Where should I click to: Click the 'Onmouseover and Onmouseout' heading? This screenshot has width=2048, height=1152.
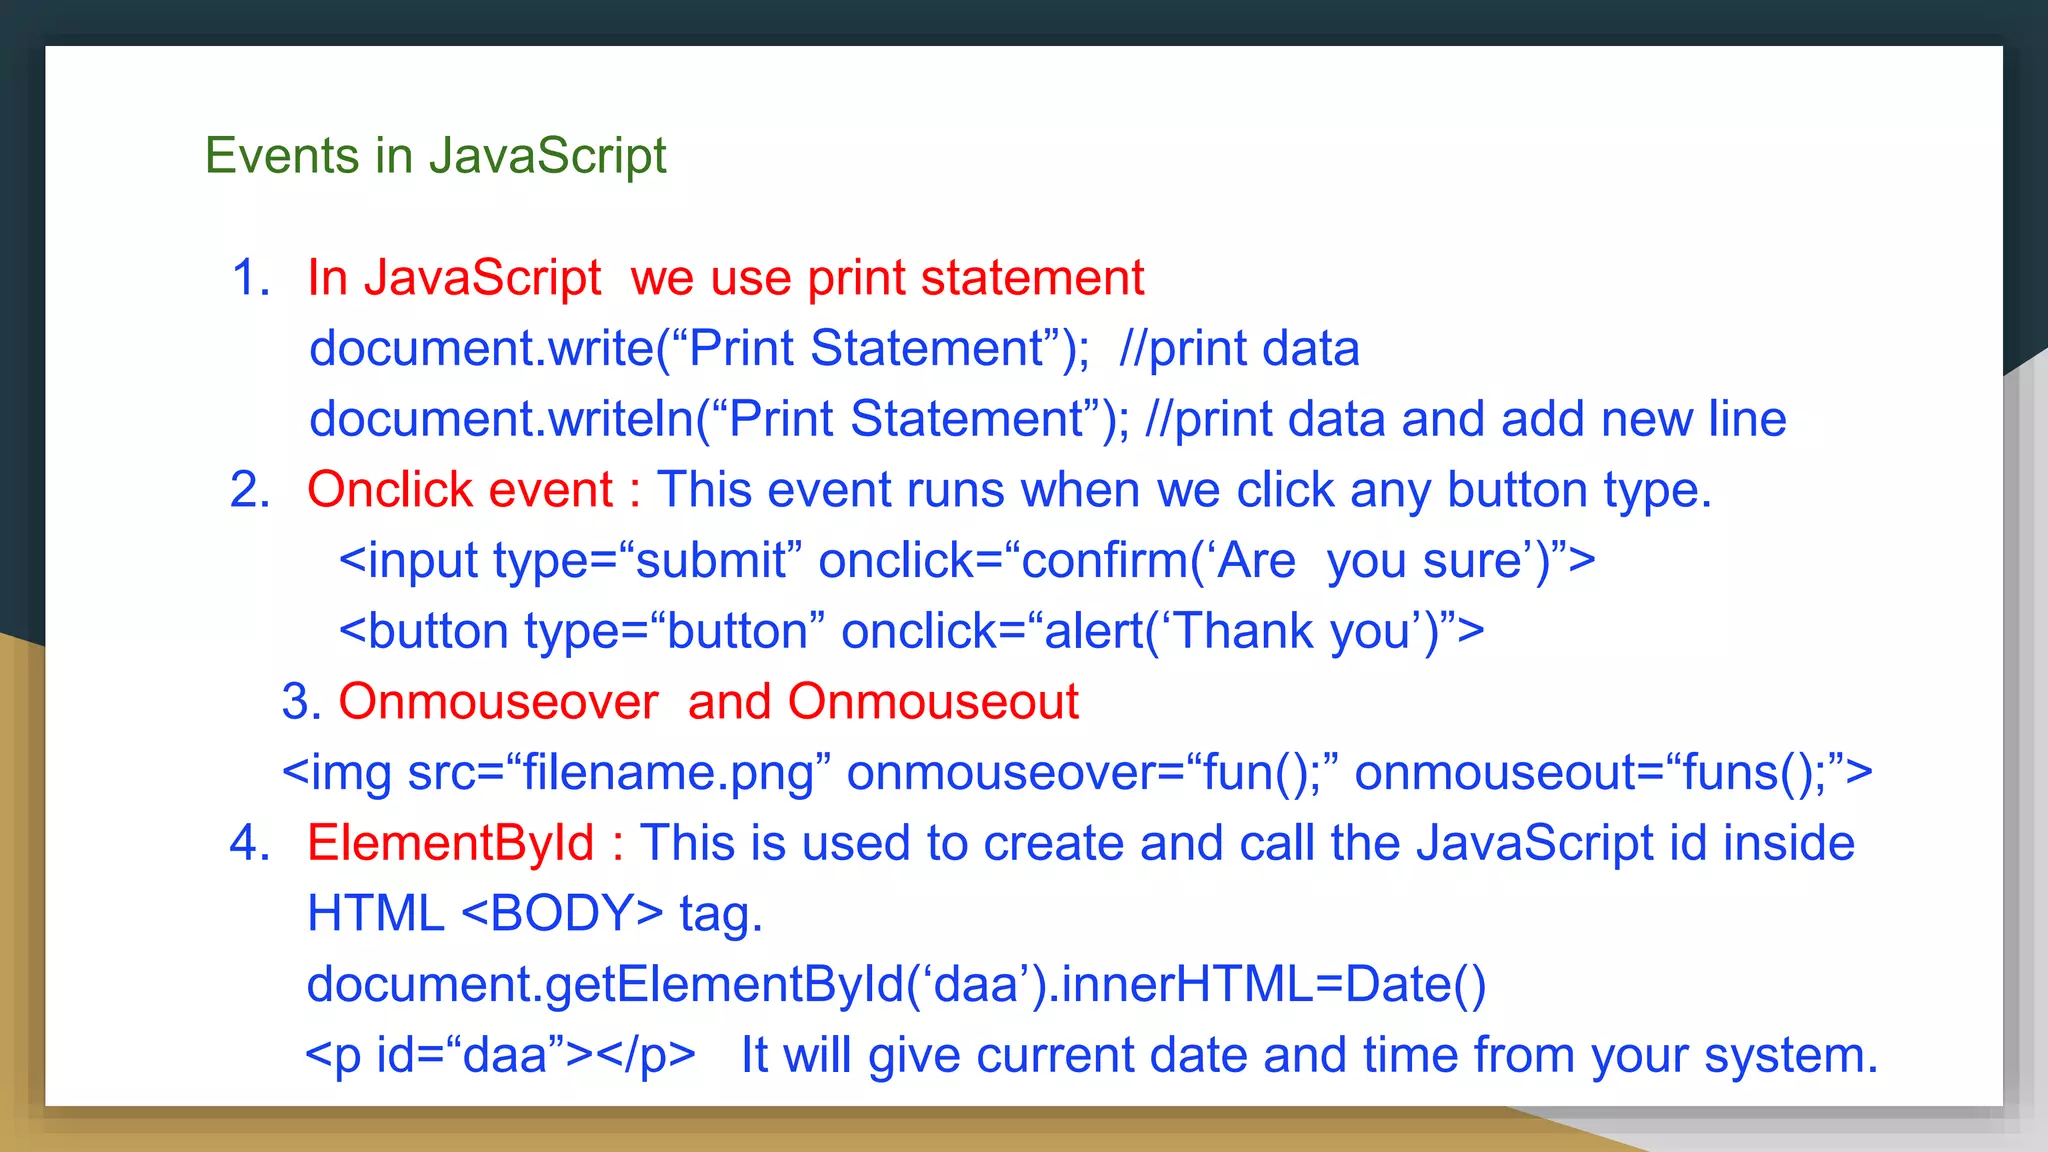[x=709, y=702]
